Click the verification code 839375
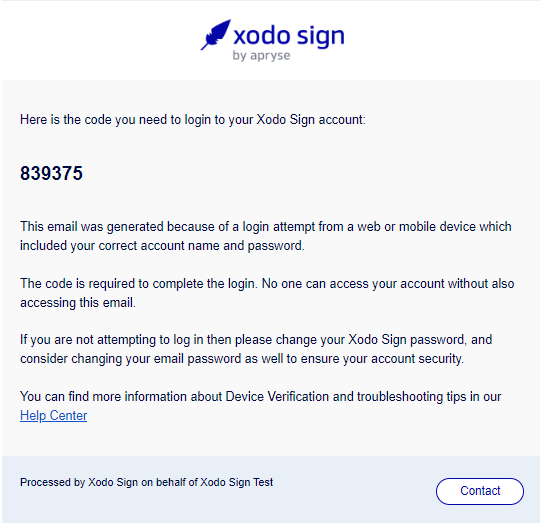The height and width of the screenshot is (525, 540). coord(51,173)
